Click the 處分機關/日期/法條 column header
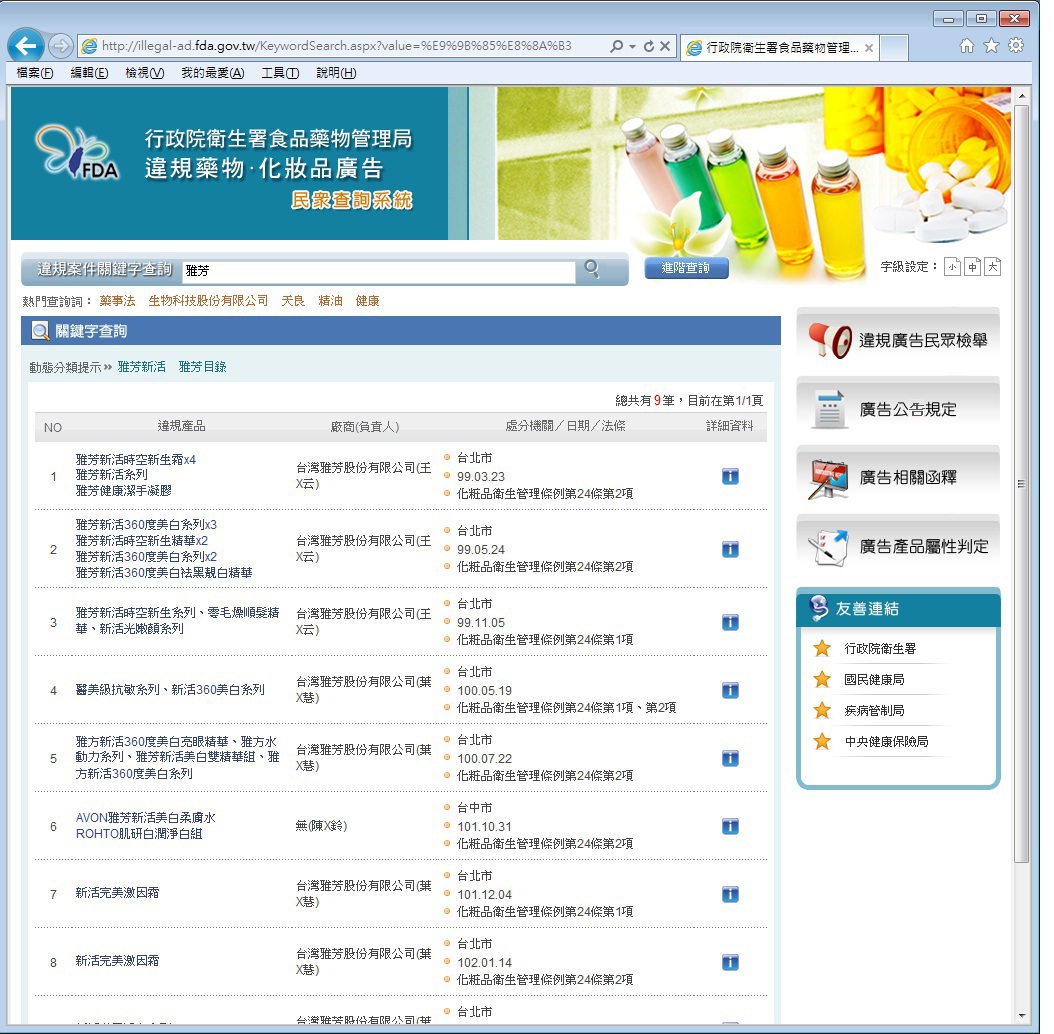Viewport: 1054px width, 1034px height. (x=565, y=426)
